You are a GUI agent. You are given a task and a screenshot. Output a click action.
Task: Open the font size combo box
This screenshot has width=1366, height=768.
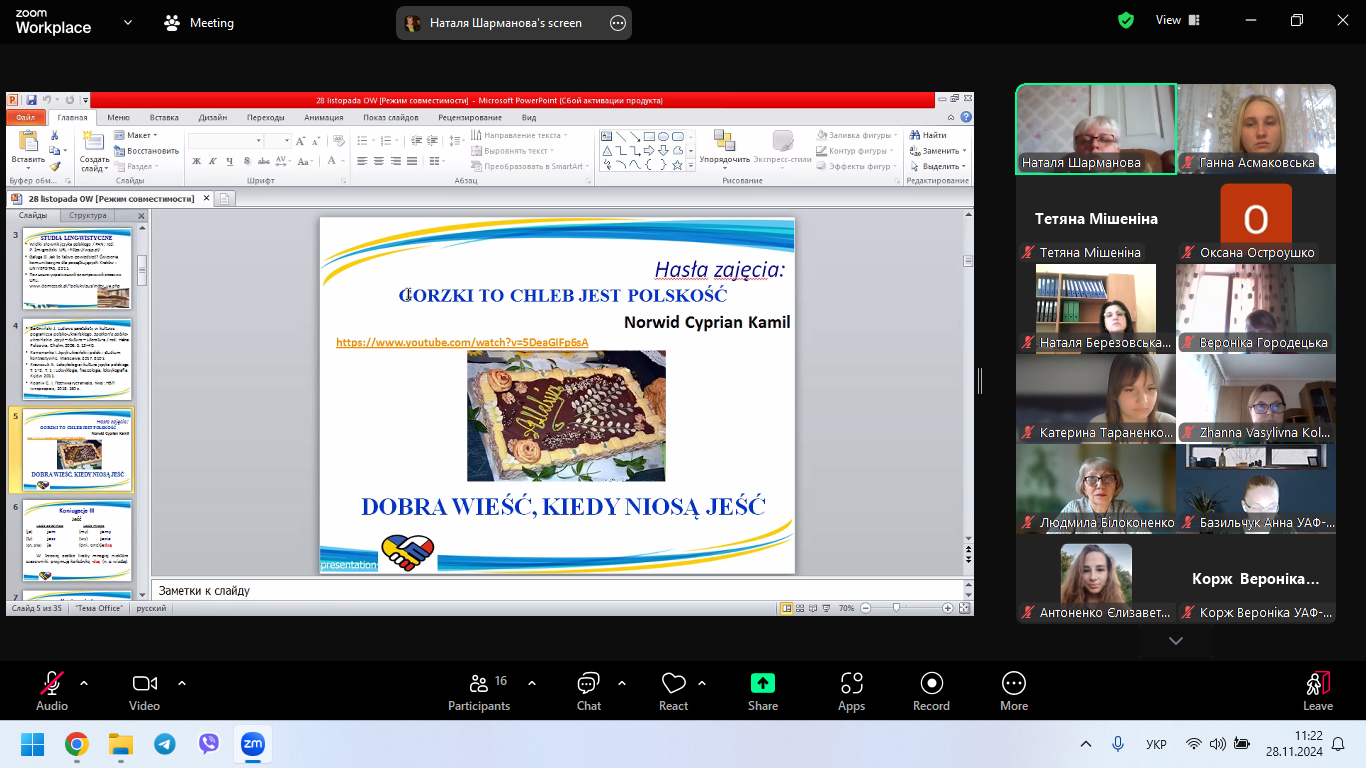[278, 141]
